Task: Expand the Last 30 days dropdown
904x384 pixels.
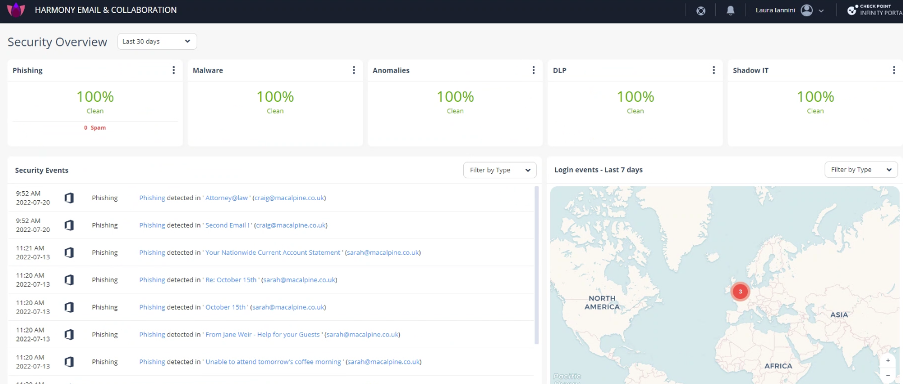Action: (157, 42)
